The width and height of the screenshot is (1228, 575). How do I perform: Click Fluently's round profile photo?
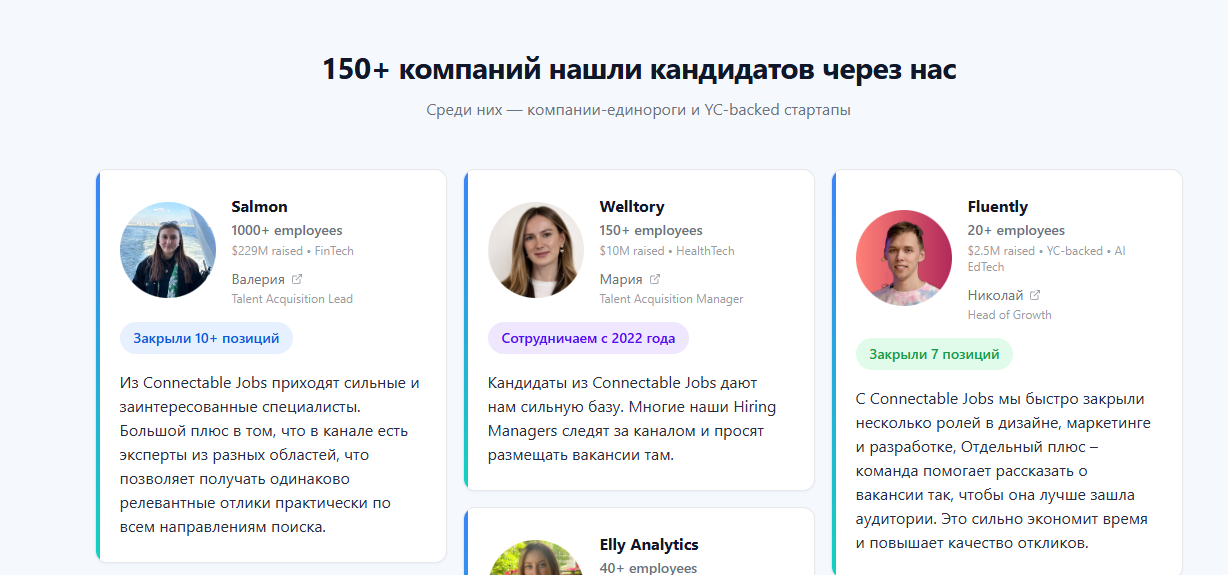(x=904, y=258)
